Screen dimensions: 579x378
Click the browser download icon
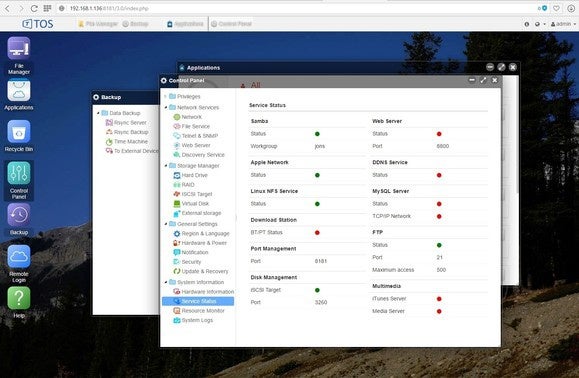pos(571,8)
